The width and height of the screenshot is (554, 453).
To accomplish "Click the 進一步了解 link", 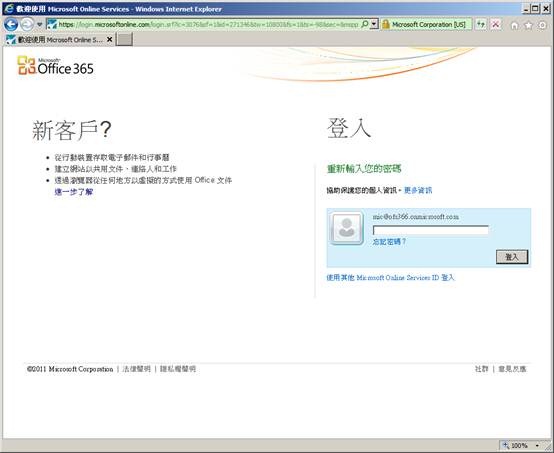I will tap(73, 192).
